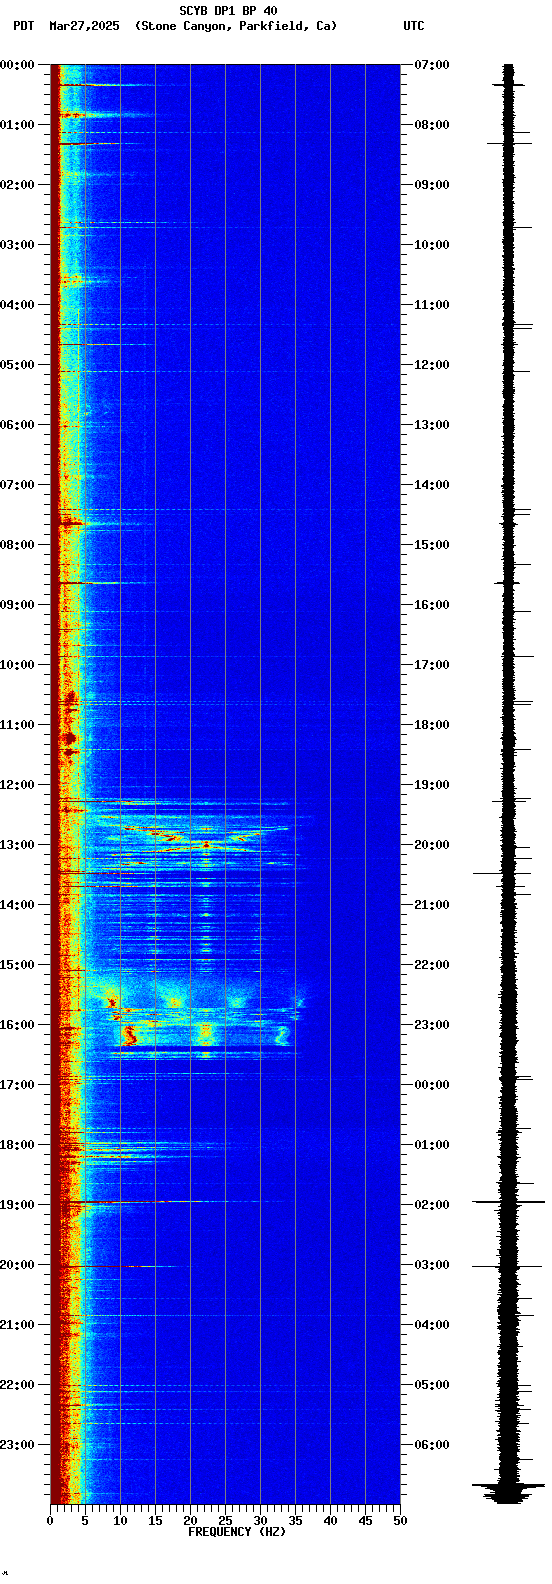Click the "PDT" timezone label
This screenshot has height=1584, width=552.
23,26
